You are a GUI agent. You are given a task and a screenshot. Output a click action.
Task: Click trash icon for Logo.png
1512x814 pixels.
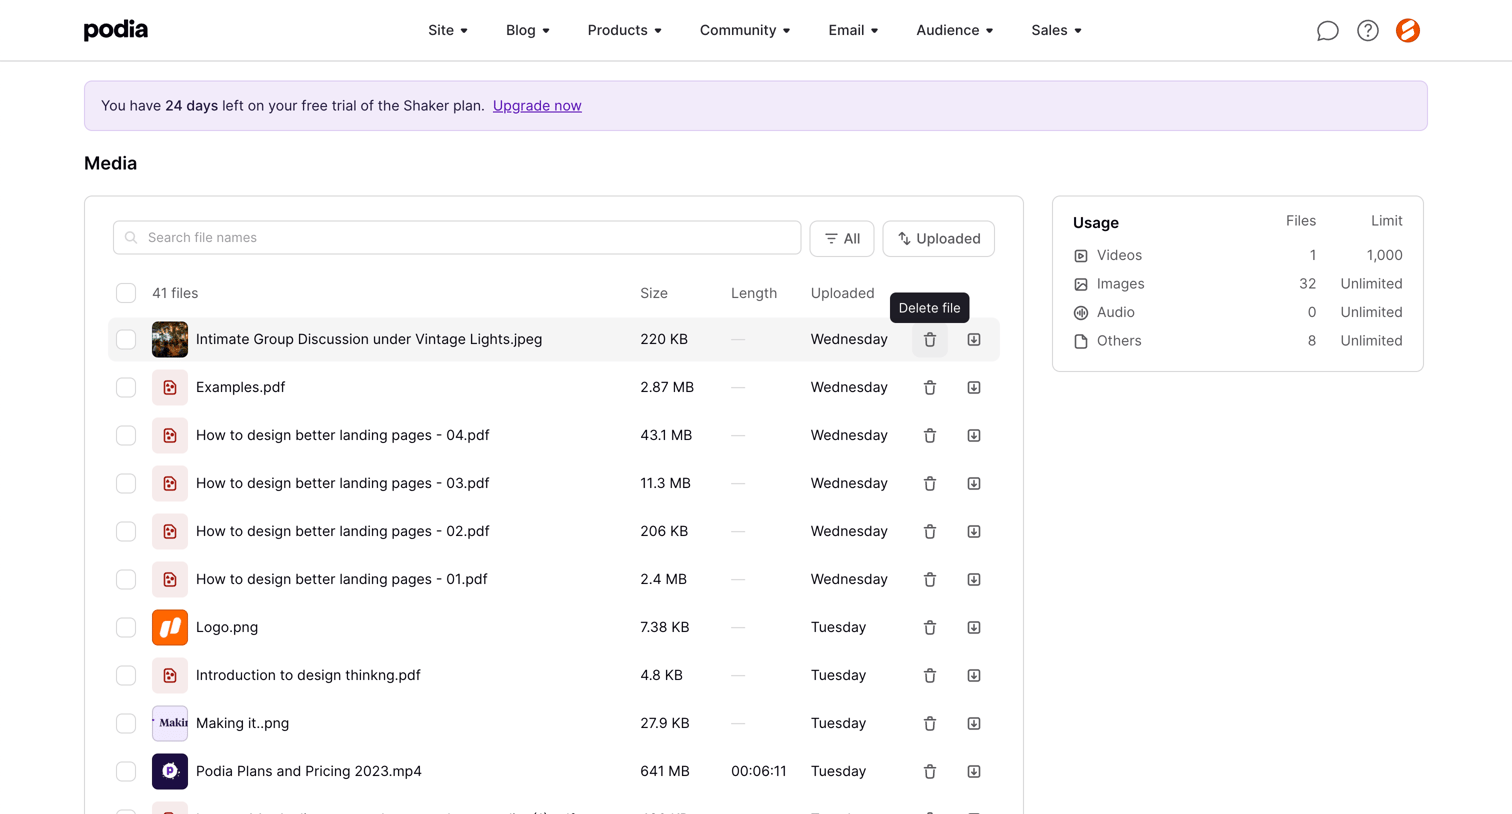[x=930, y=628]
